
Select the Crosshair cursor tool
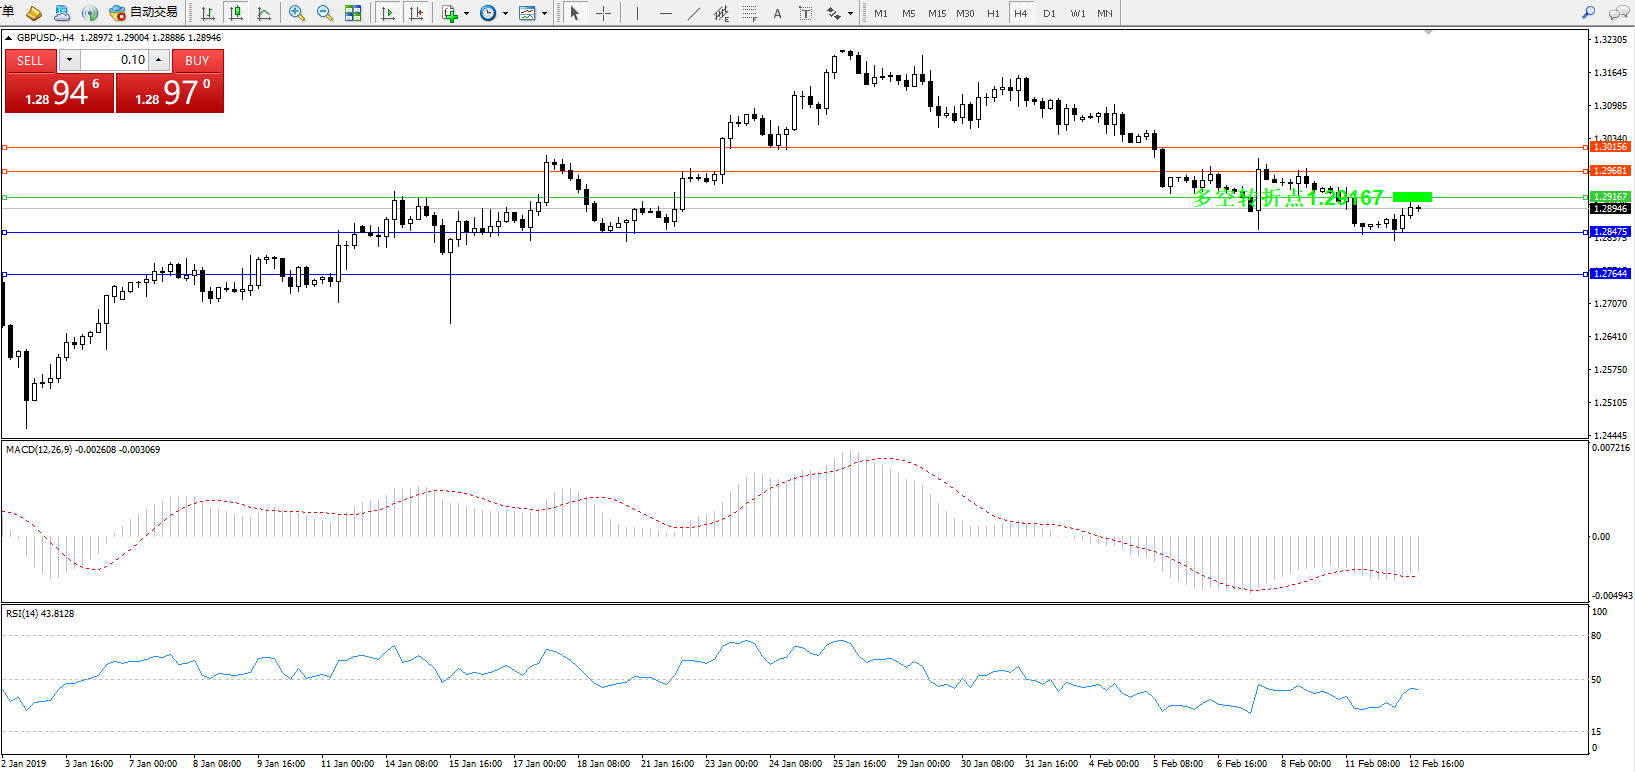(x=604, y=13)
